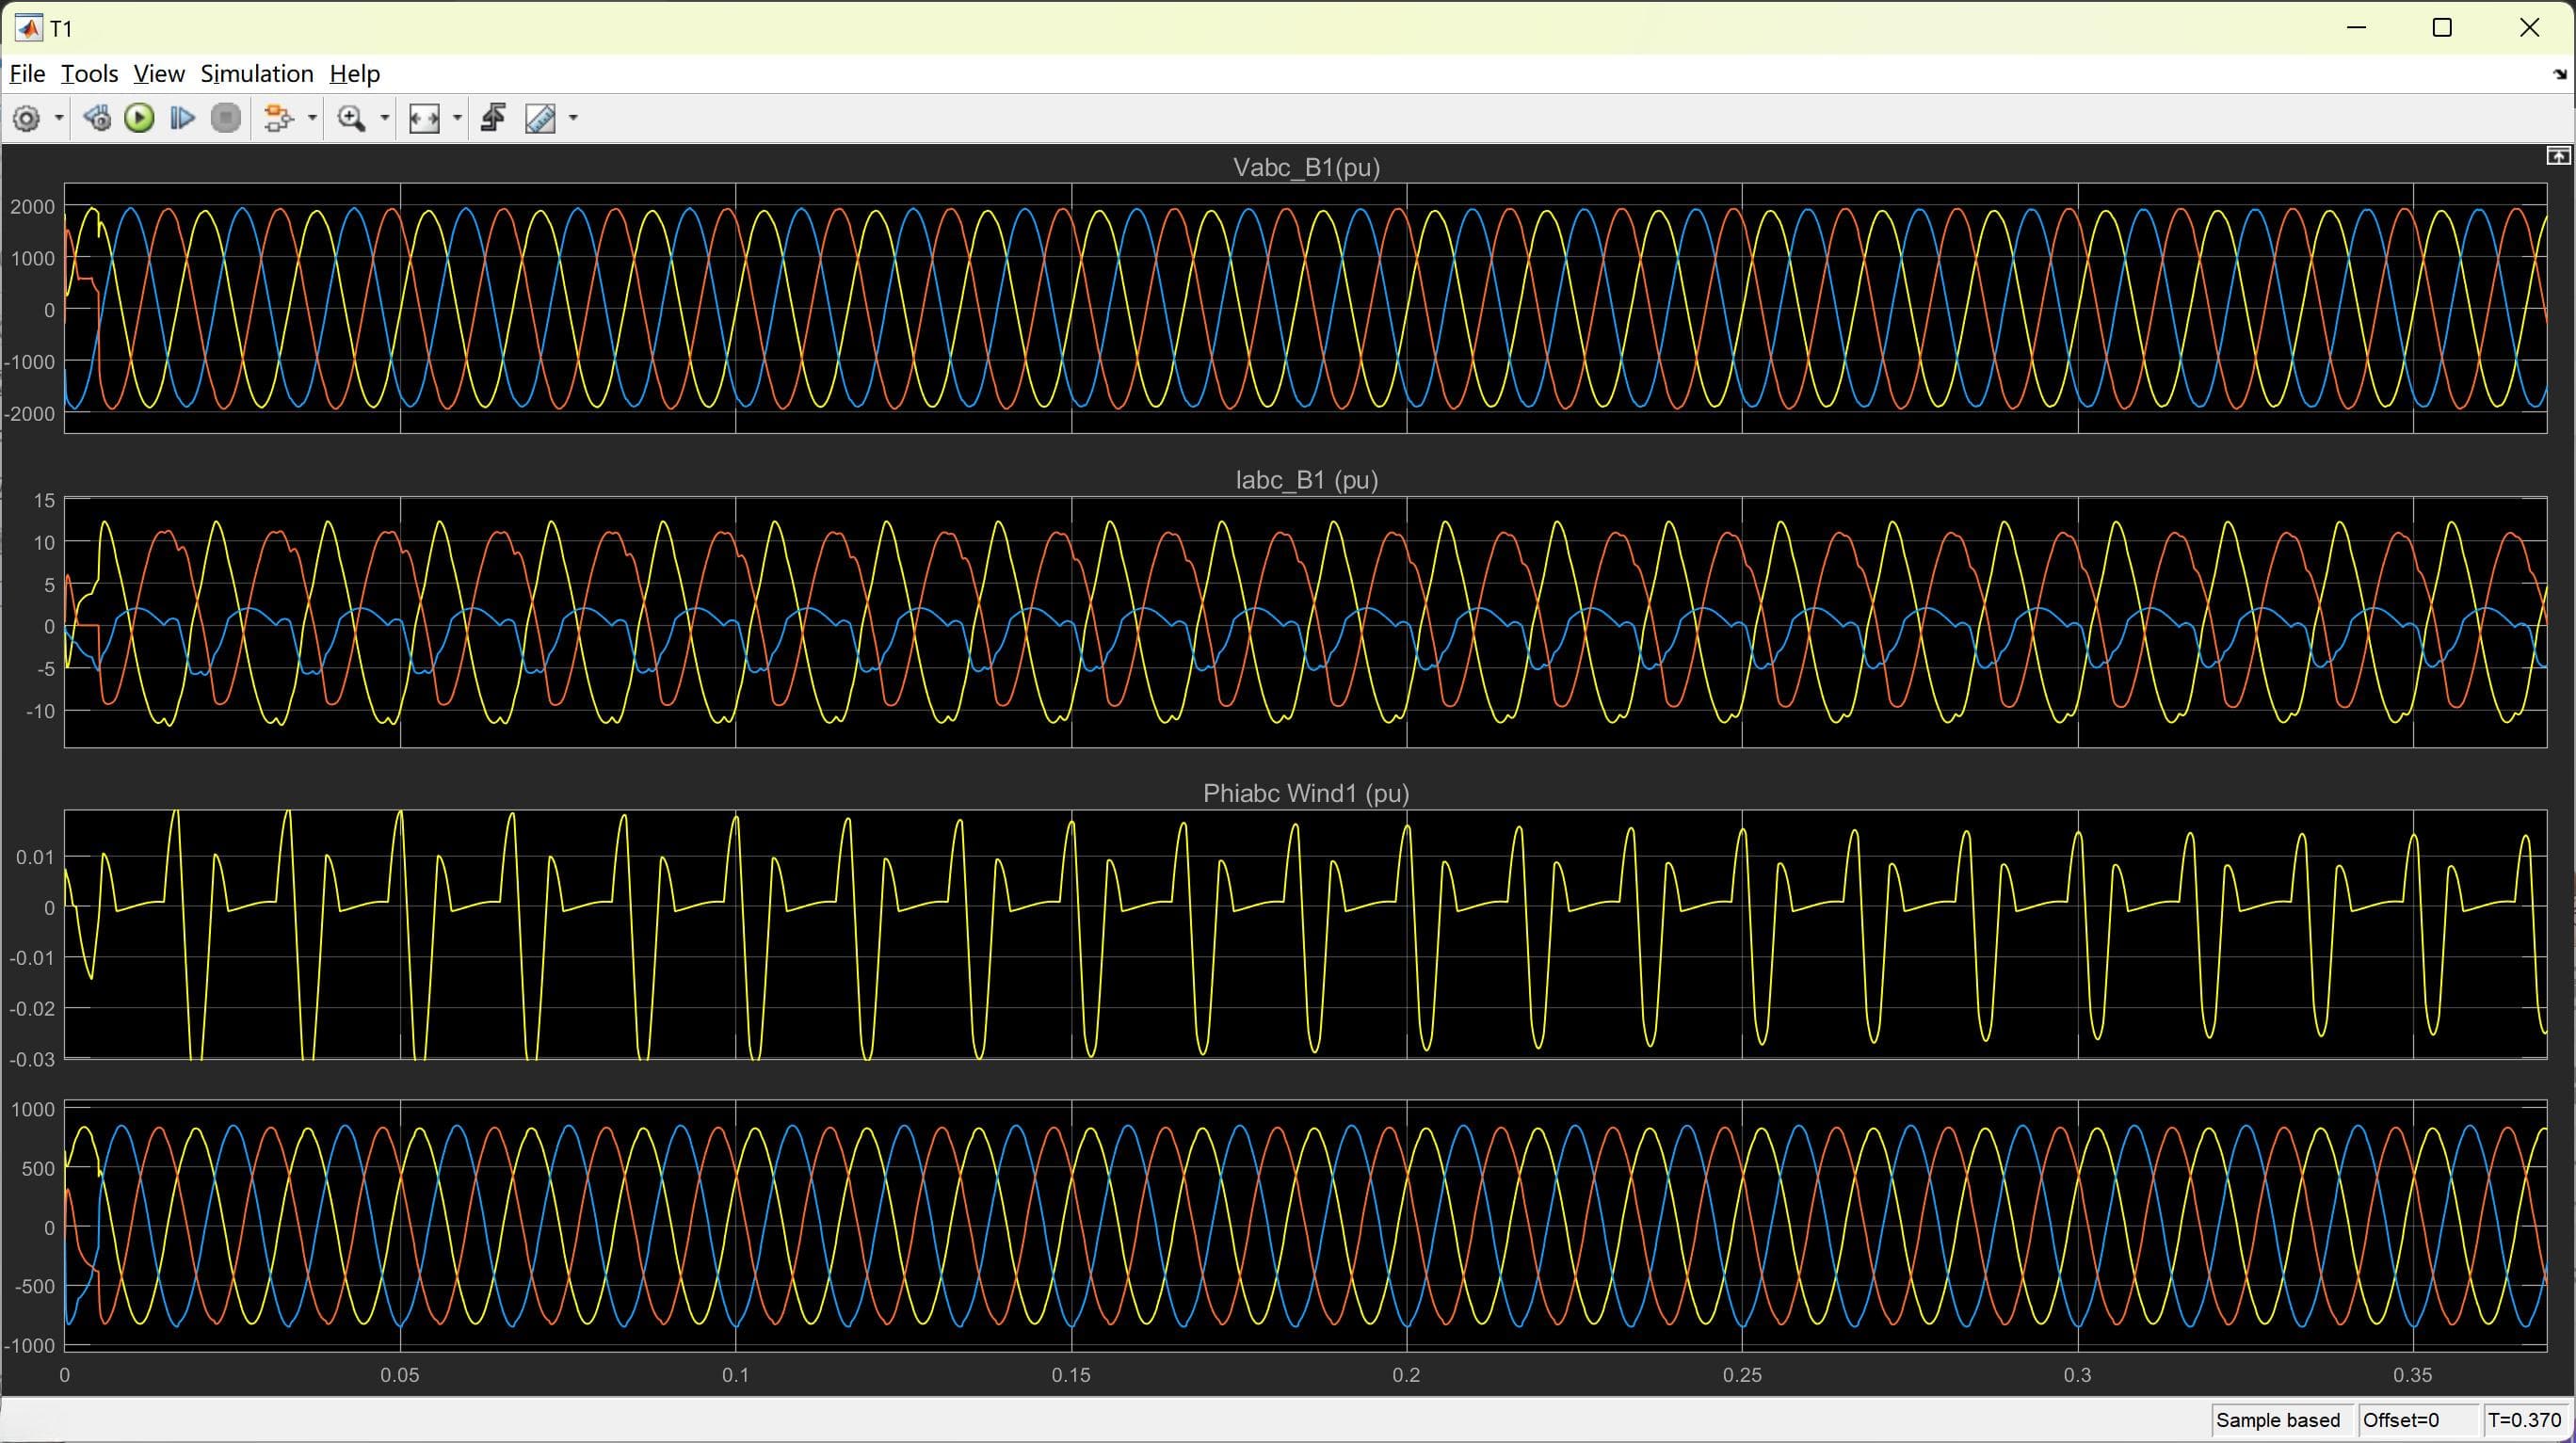Run the simulation with green play button

(x=139, y=118)
